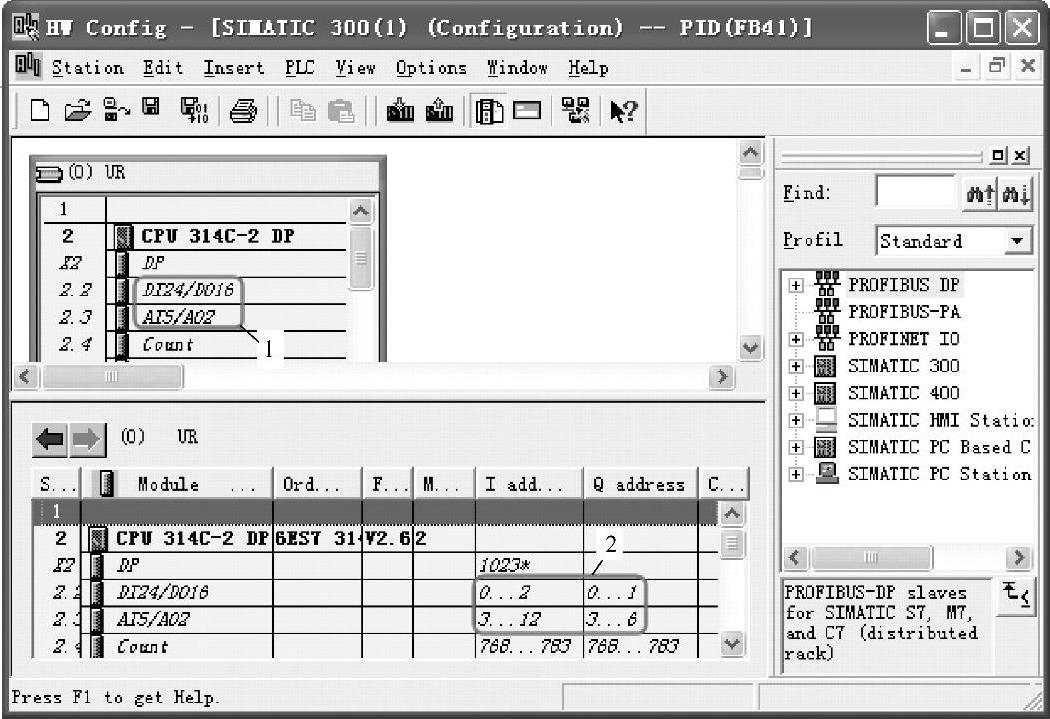The image size is (1050, 719).
Task: Expand the SIMATIC PC Station node
Action: pyautogui.click(x=796, y=474)
